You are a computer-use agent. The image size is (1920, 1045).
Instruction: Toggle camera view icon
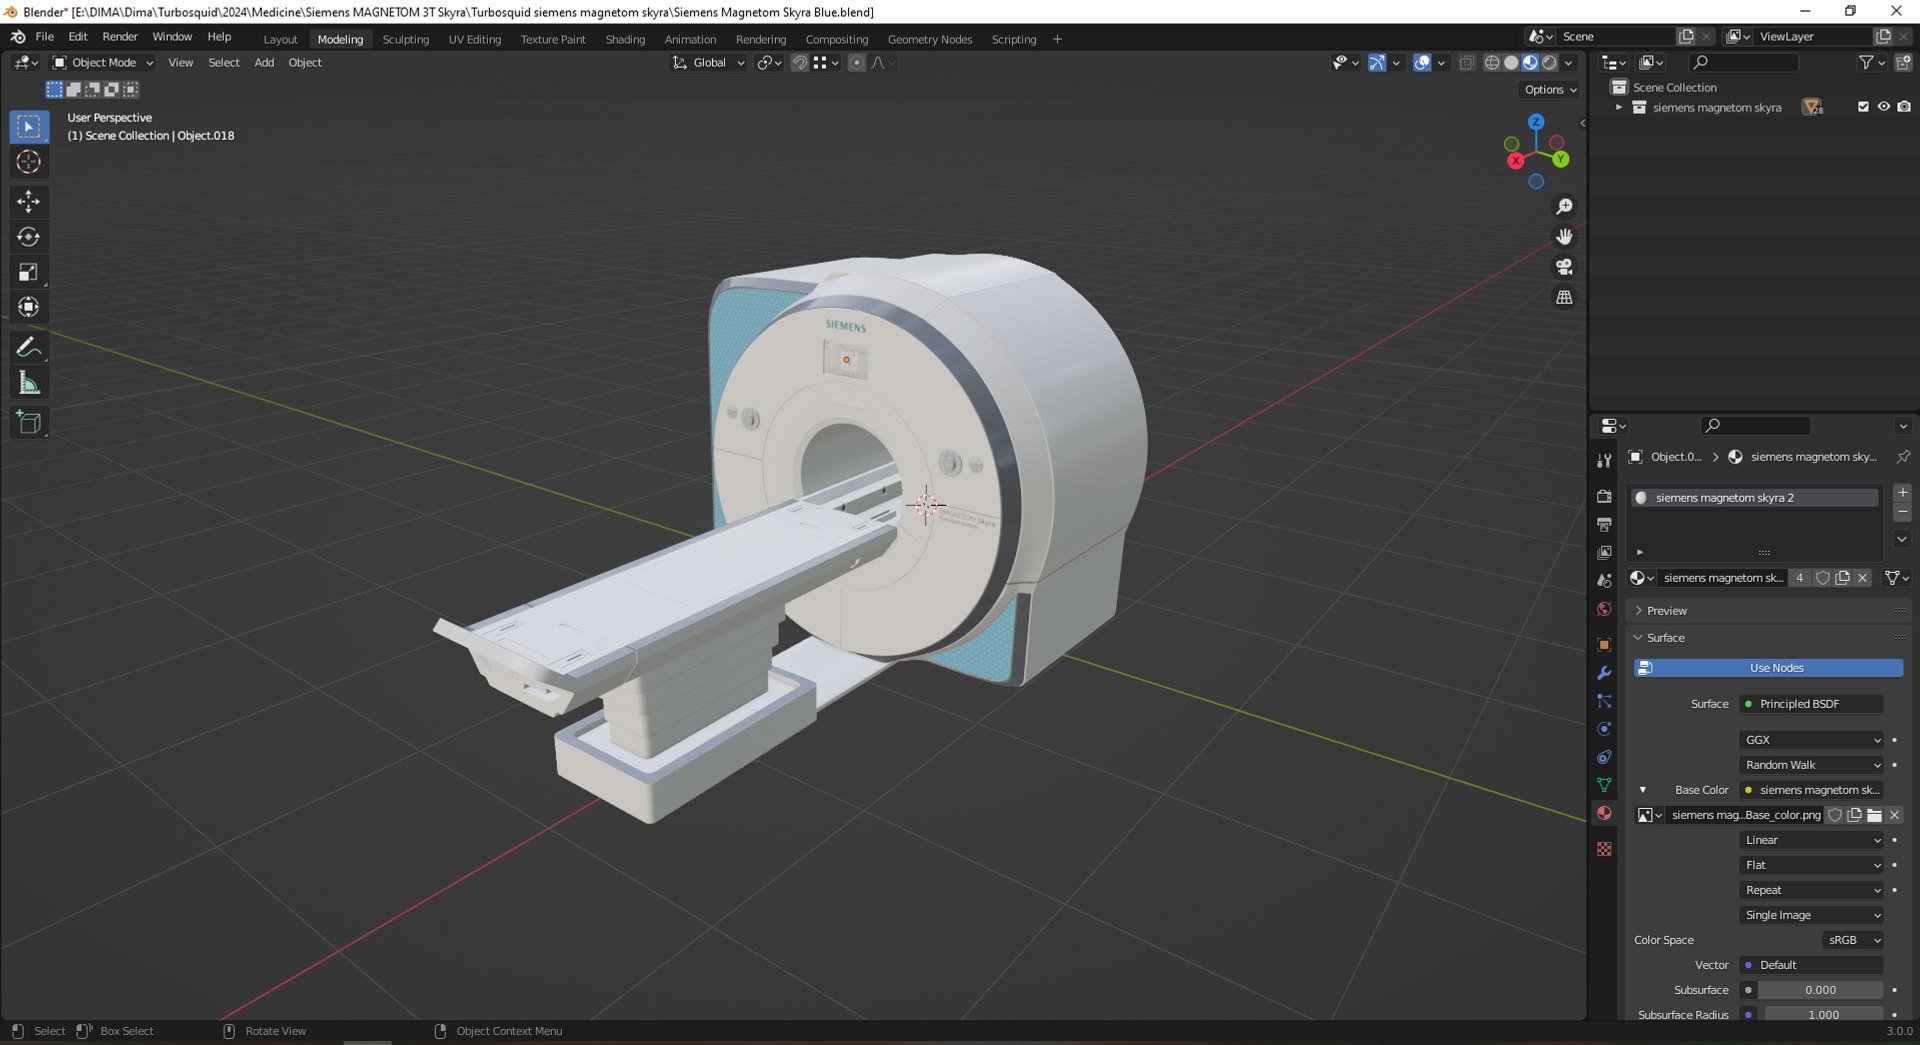click(1564, 267)
